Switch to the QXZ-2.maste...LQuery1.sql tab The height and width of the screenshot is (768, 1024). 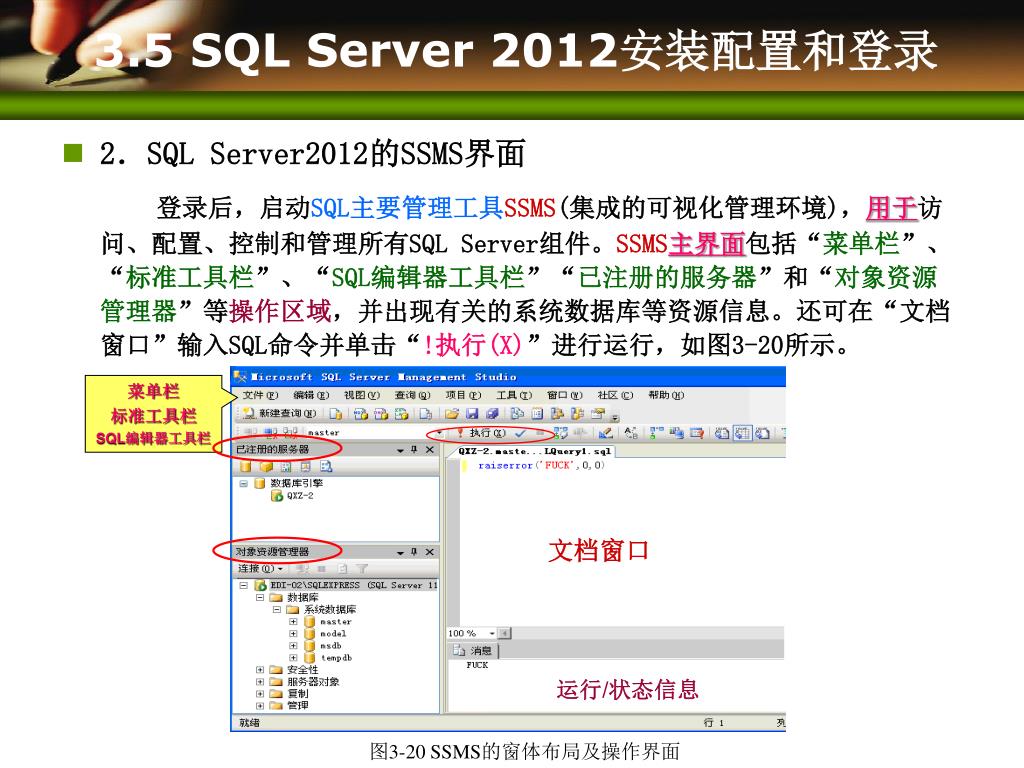click(x=534, y=451)
